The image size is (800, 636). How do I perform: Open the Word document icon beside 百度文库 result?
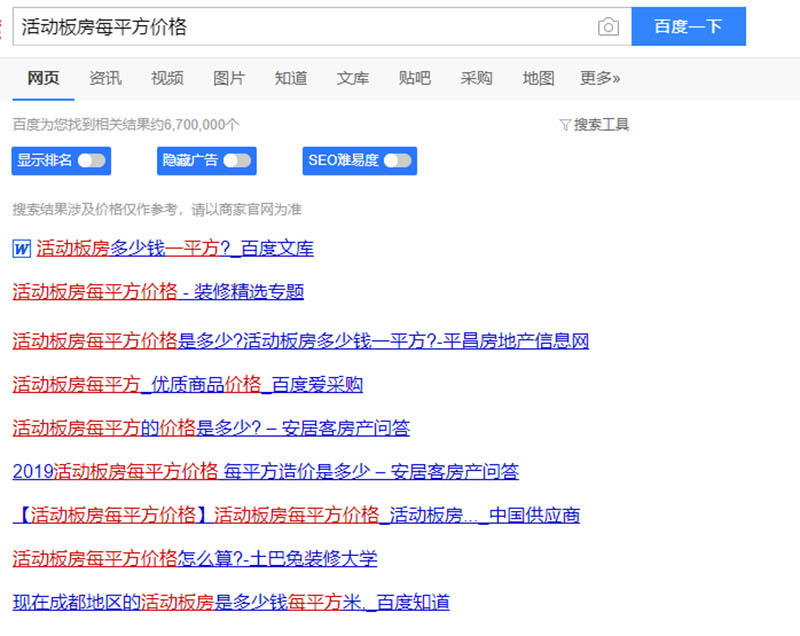[x=21, y=249]
